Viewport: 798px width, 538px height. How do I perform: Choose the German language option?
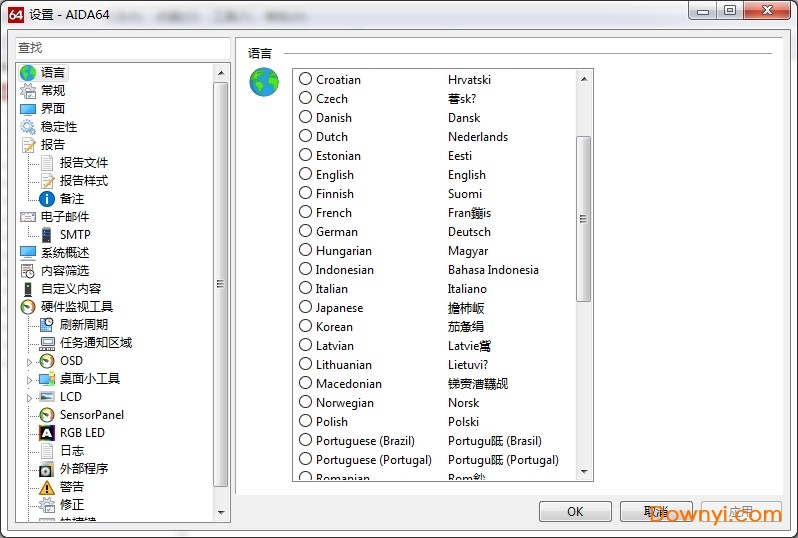306,231
